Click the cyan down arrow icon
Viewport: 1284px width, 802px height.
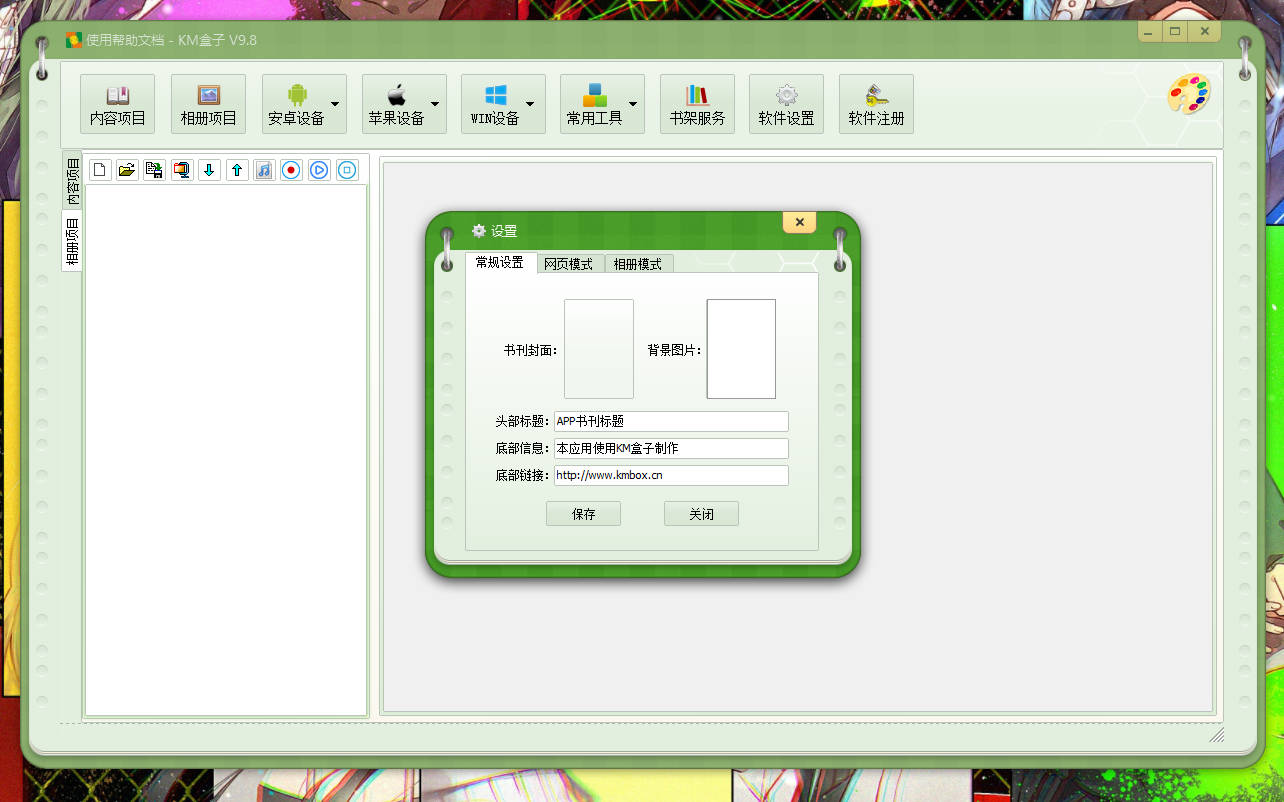click(x=209, y=170)
